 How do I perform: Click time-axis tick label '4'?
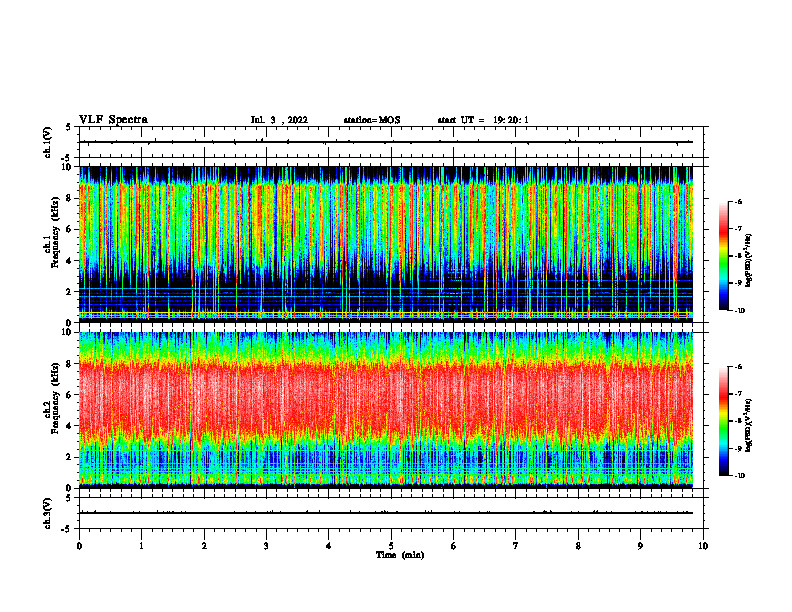[329, 546]
